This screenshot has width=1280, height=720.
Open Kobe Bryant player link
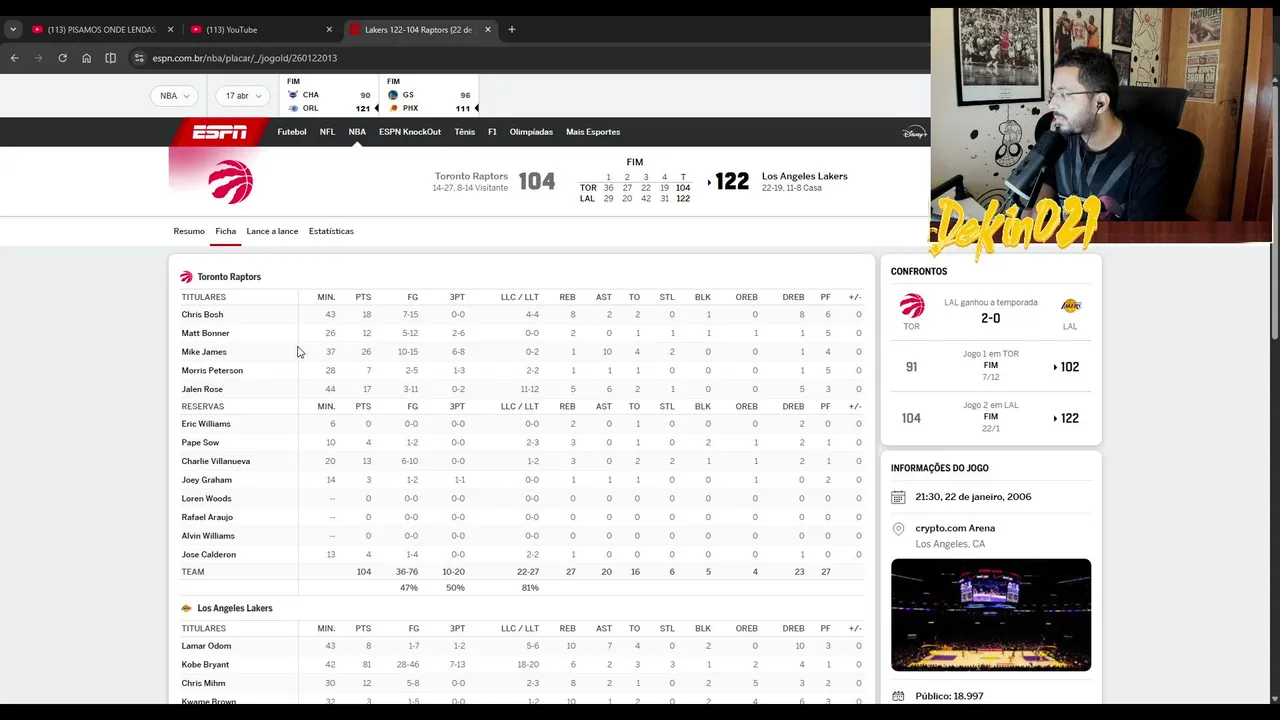205,665
